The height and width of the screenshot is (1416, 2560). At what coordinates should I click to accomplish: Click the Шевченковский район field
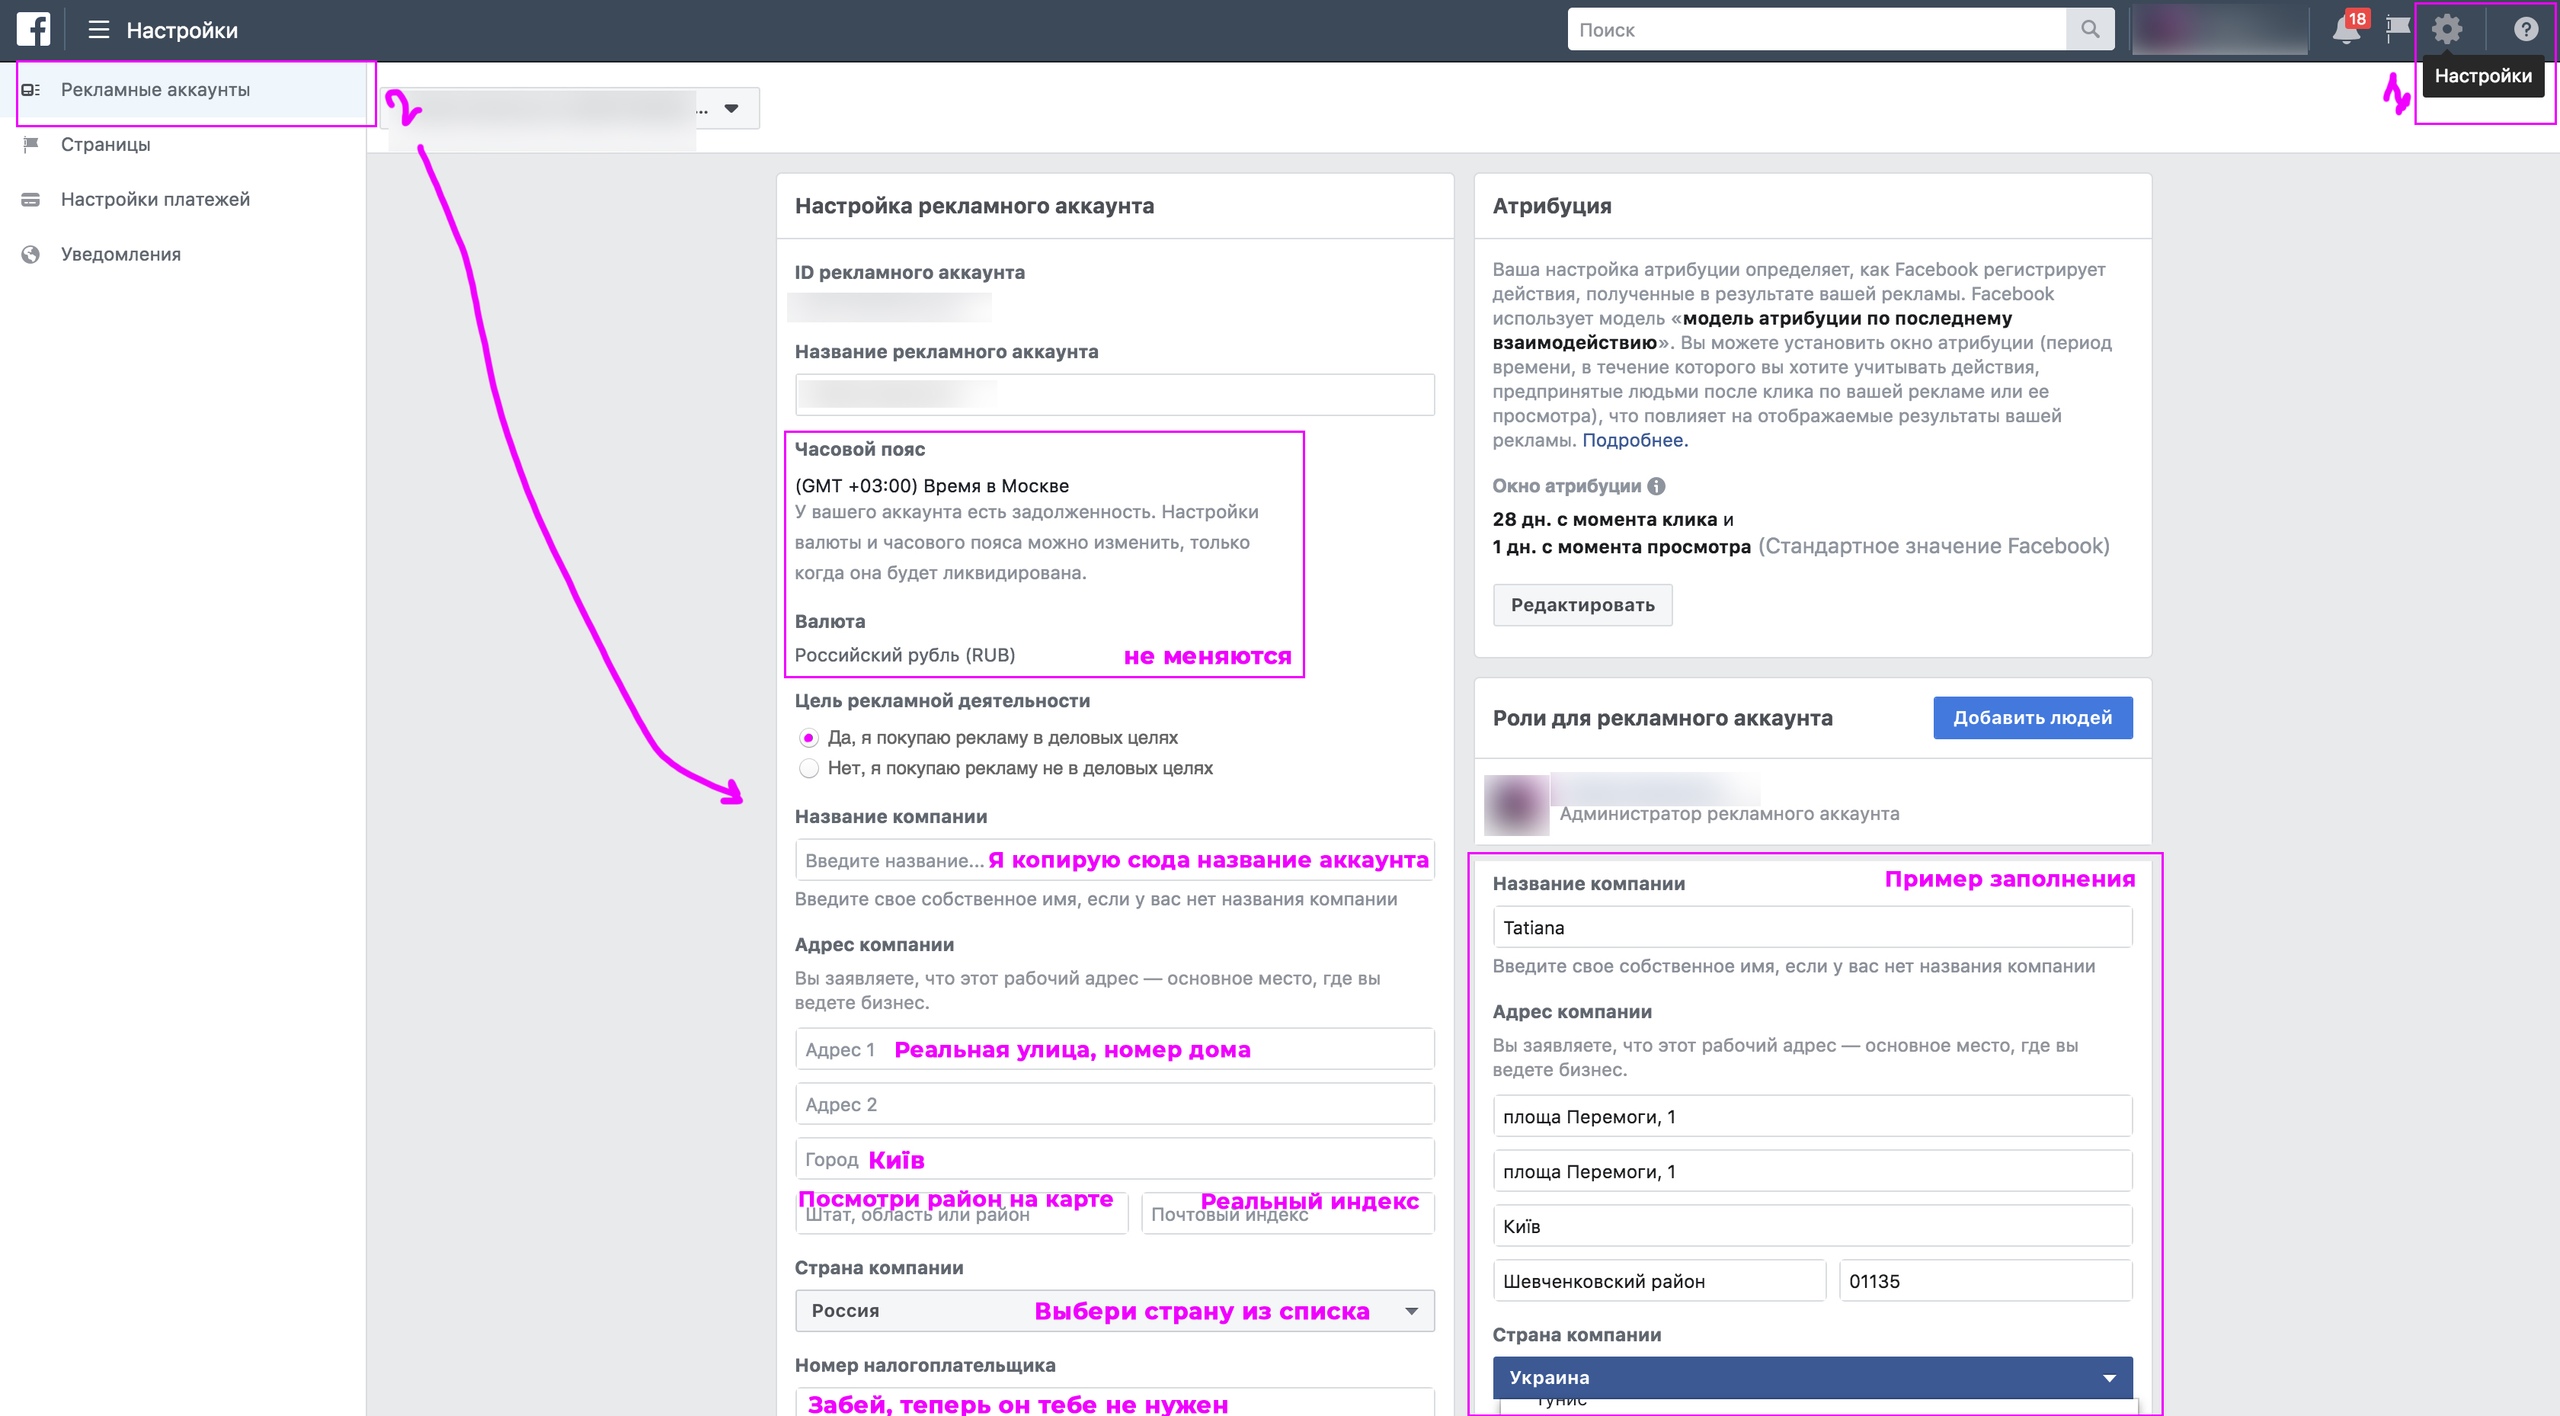click(x=1659, y=1281)
